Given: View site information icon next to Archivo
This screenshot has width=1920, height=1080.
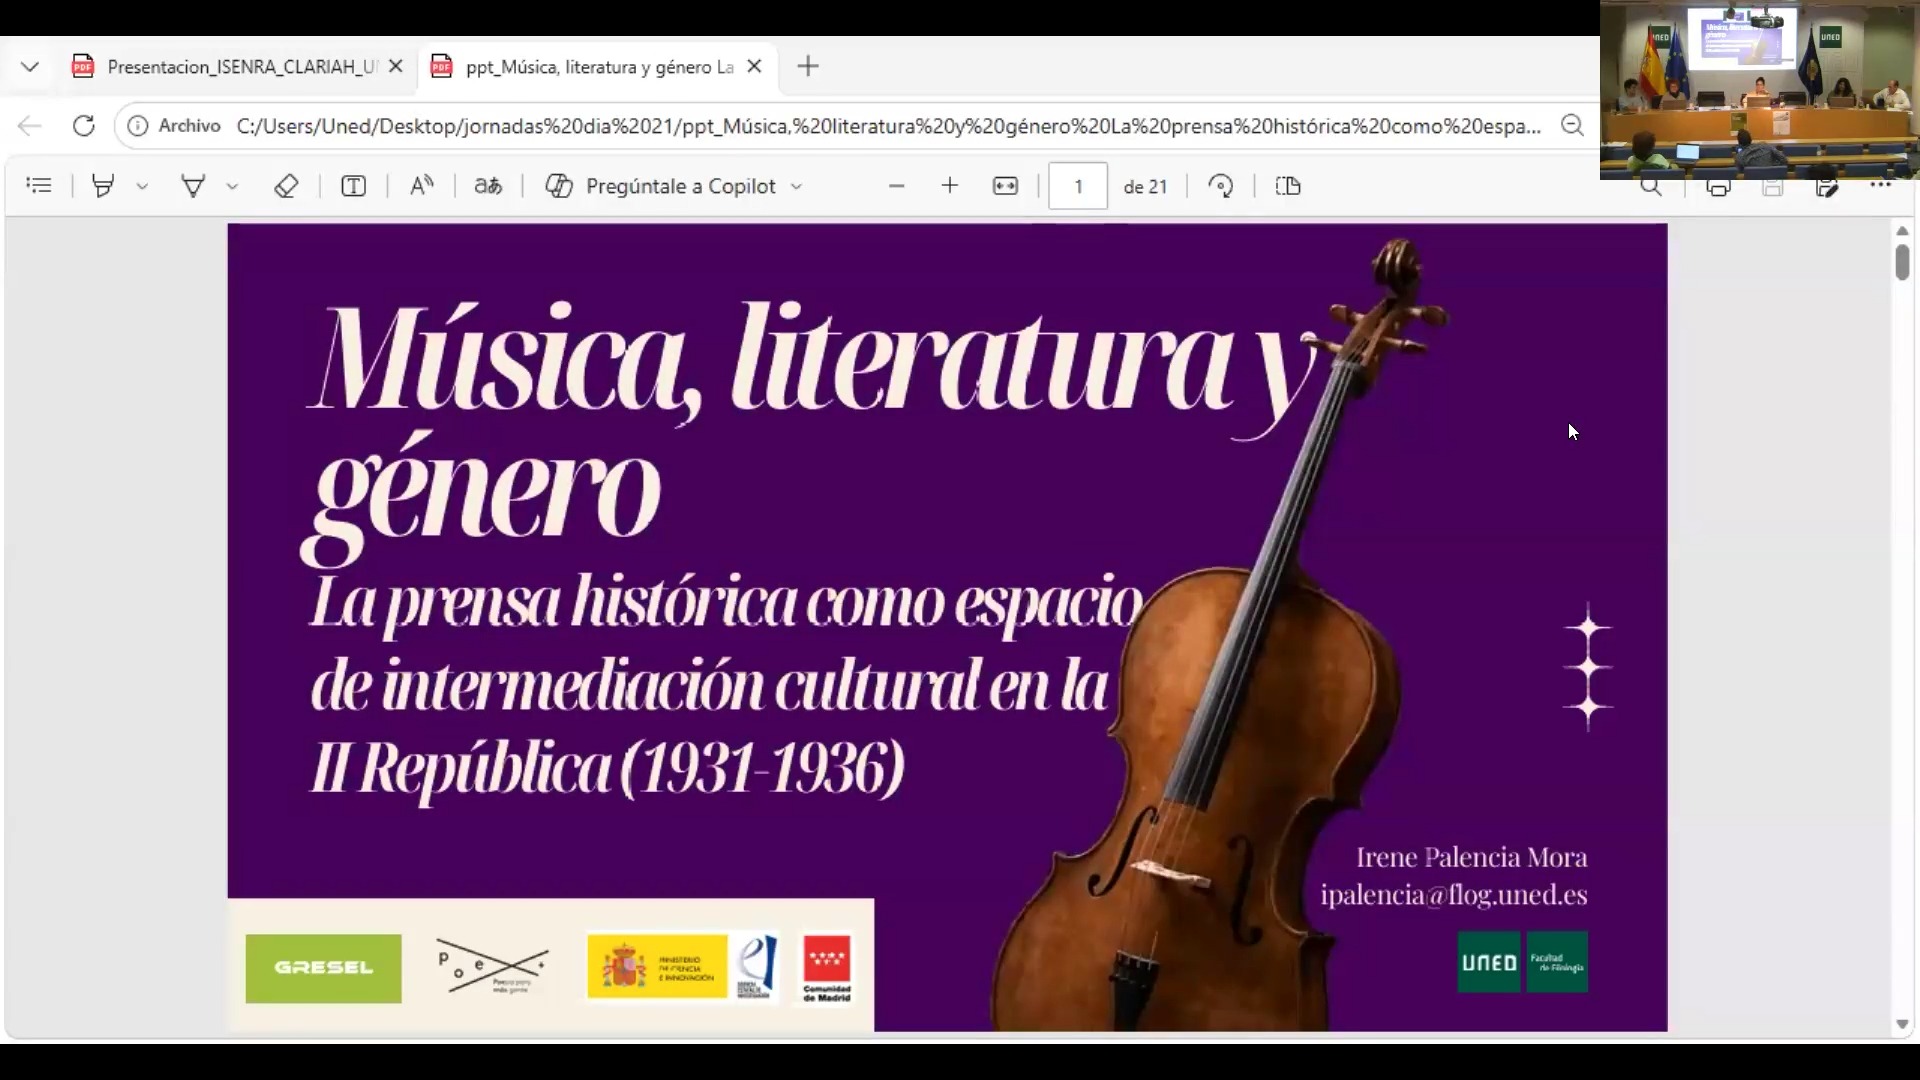Looking at the screenshot, I should point(138,126).
